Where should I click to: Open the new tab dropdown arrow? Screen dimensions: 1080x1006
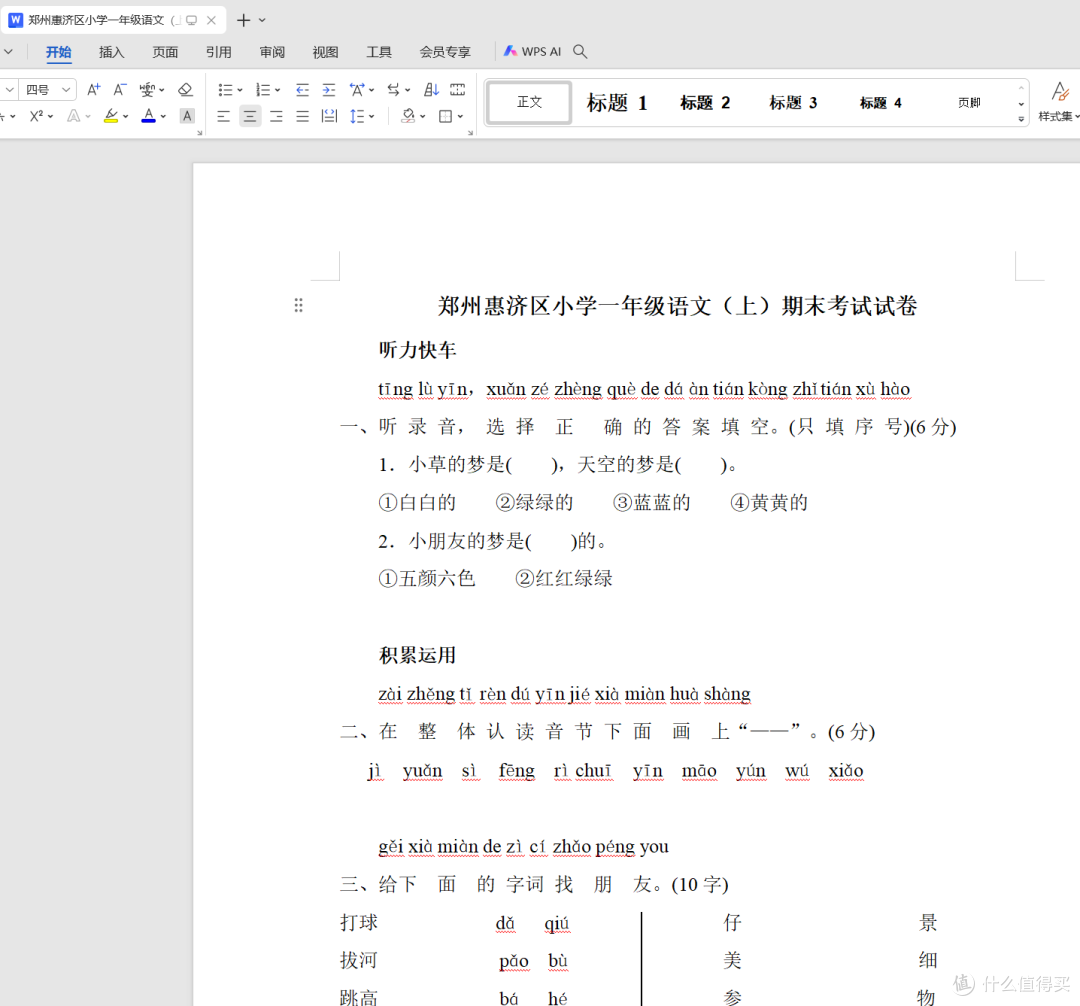tap(262, 21)
